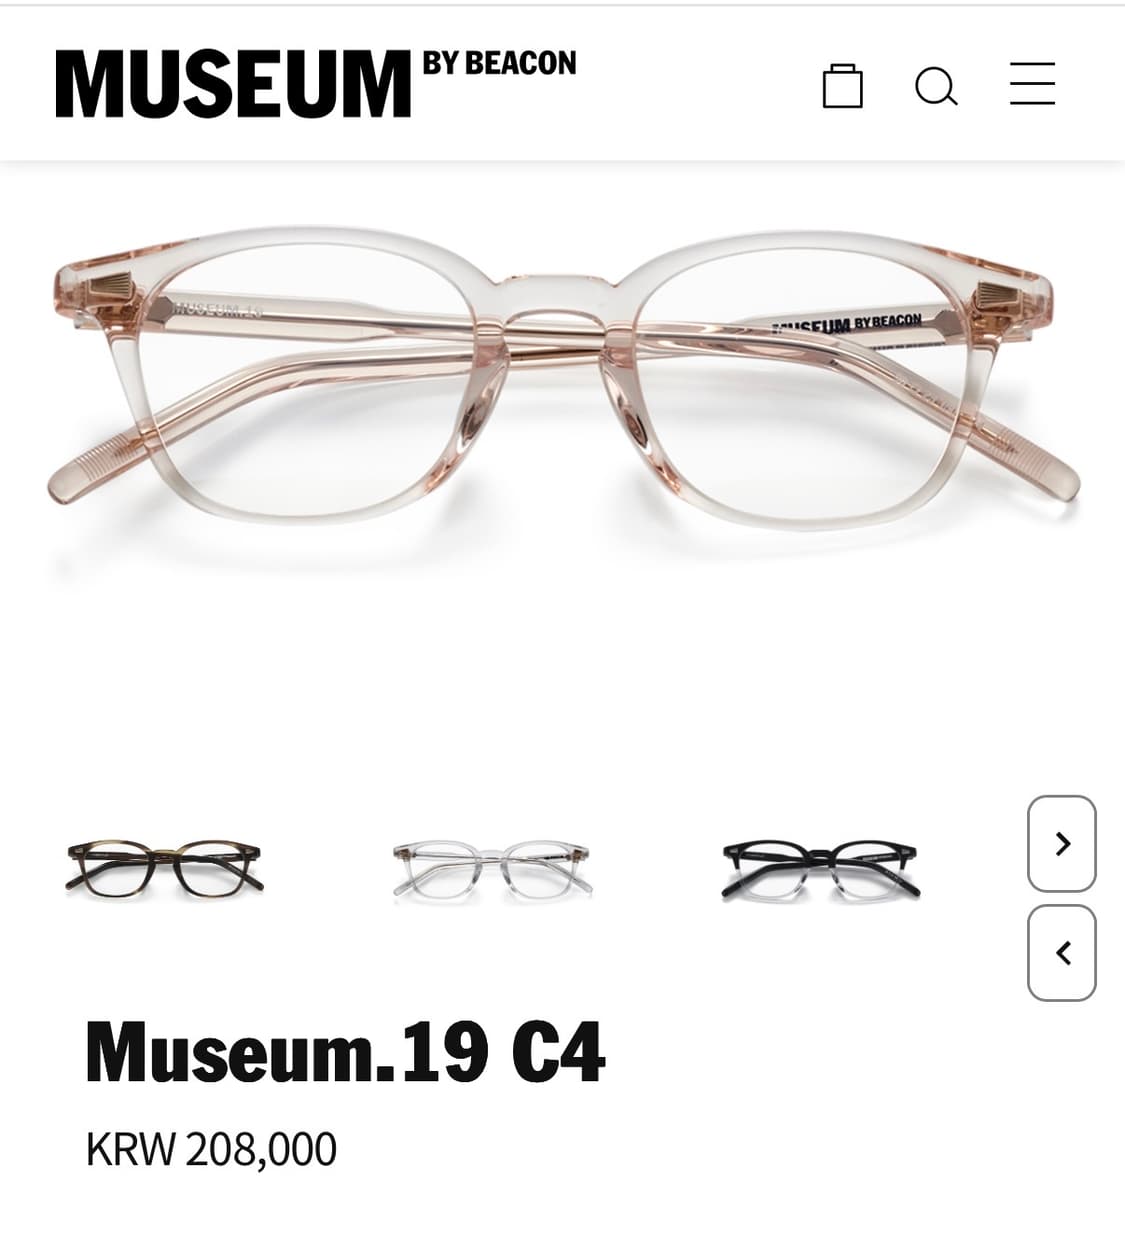Click the KRW 208,000 price
This screenshot has width=1125, height=1238.
pyautogui.click(x=211, y=1149)
